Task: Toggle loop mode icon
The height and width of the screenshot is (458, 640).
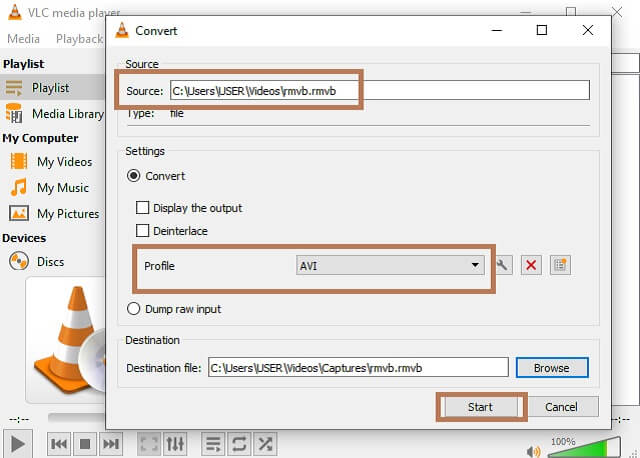Action: 239,444
